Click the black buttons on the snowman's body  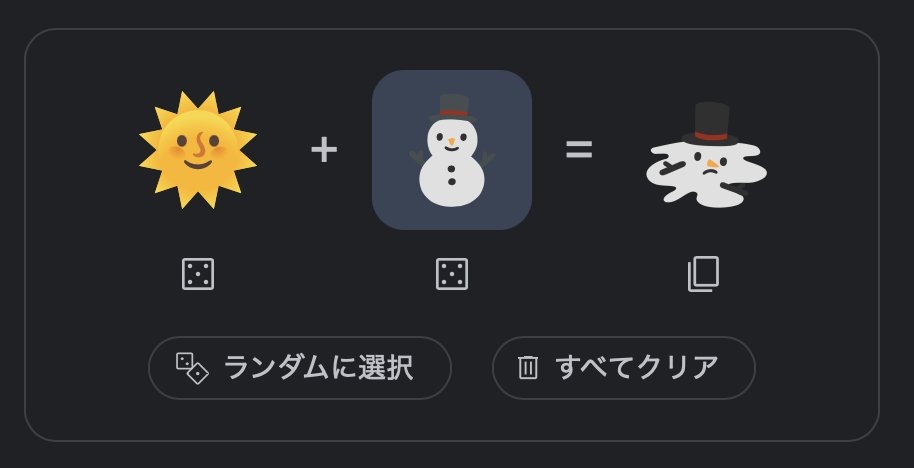[x=452, y=175]
